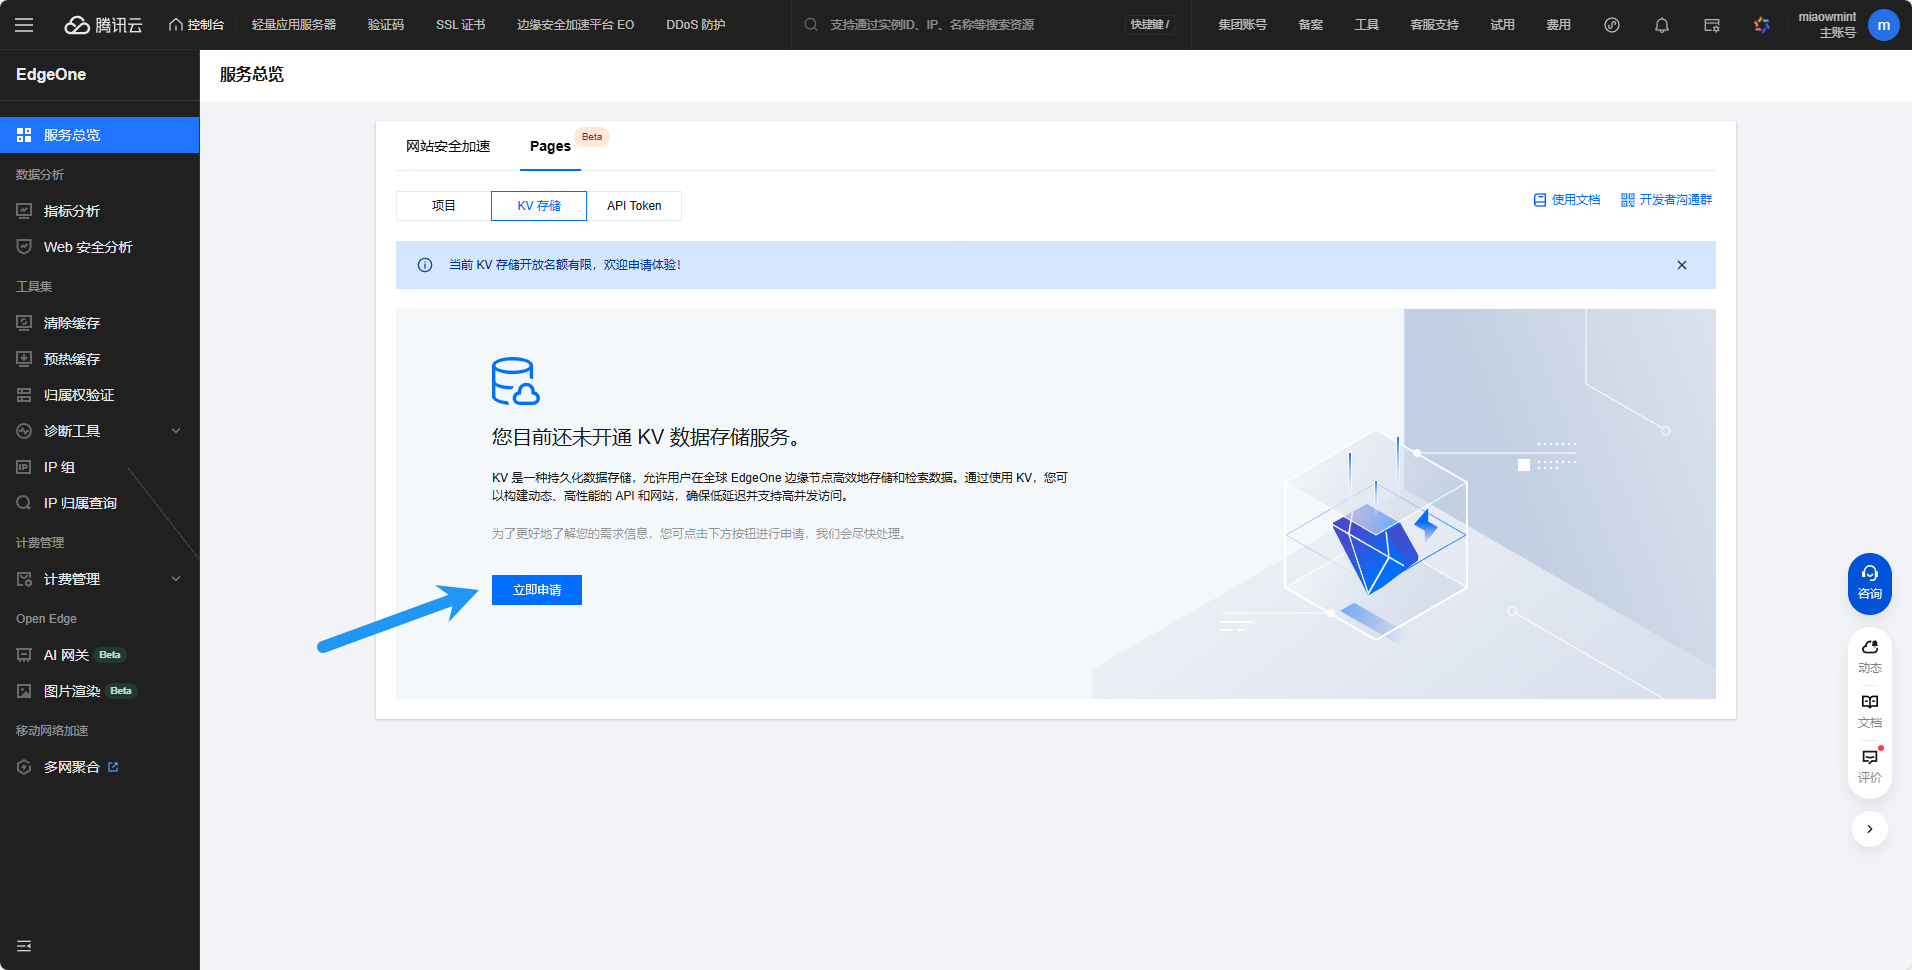Open the 动态 updates icon
Screen dimensions: 1912x970
tap(1869, 655)
